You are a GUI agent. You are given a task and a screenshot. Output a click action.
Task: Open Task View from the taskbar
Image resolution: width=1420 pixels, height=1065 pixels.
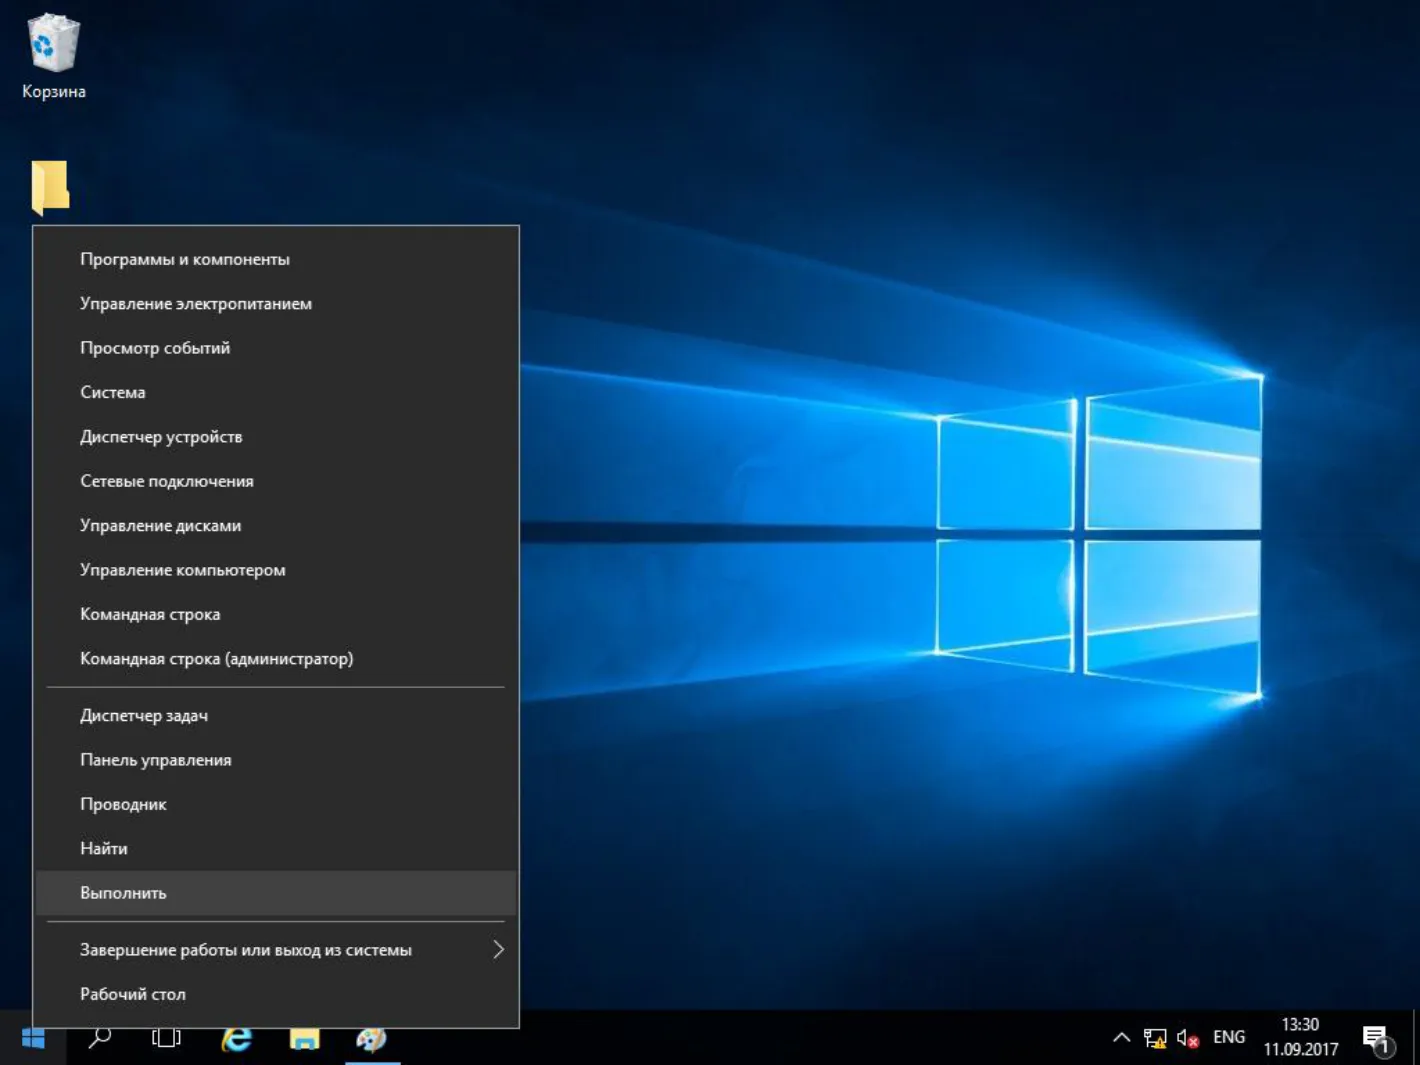tap(166, 1038)
